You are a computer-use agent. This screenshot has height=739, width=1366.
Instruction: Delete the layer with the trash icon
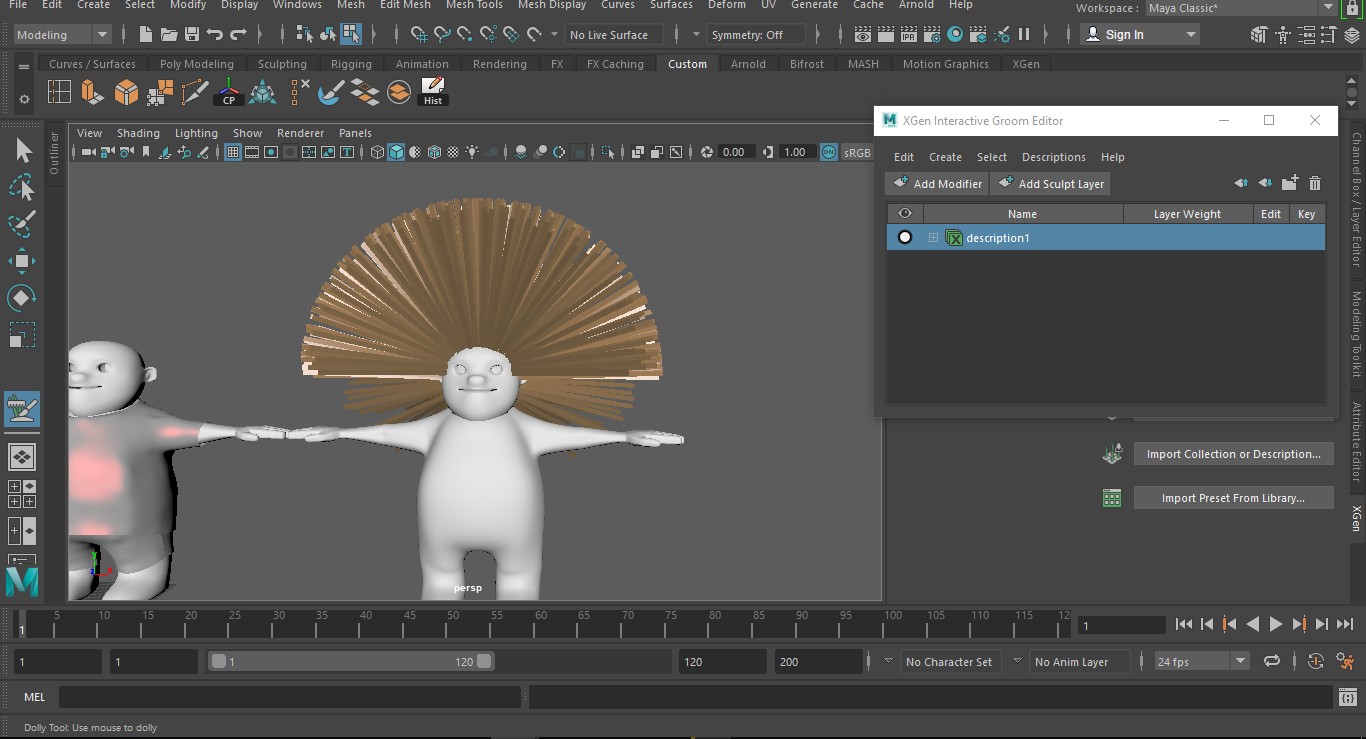[1315, 183]
